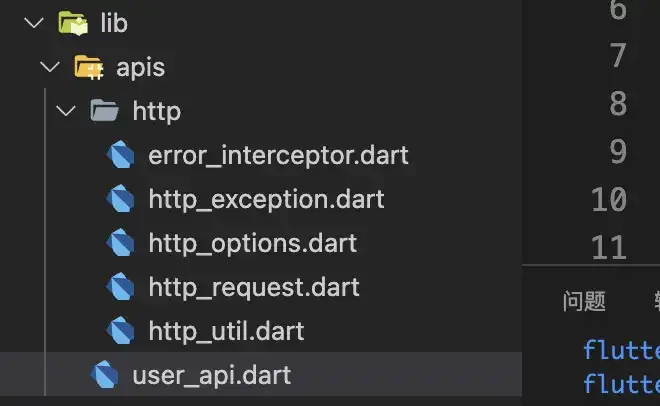Screen dimensions: 660x406
Task: Click Dart icon beside user_api.dart
Action: 105,374
